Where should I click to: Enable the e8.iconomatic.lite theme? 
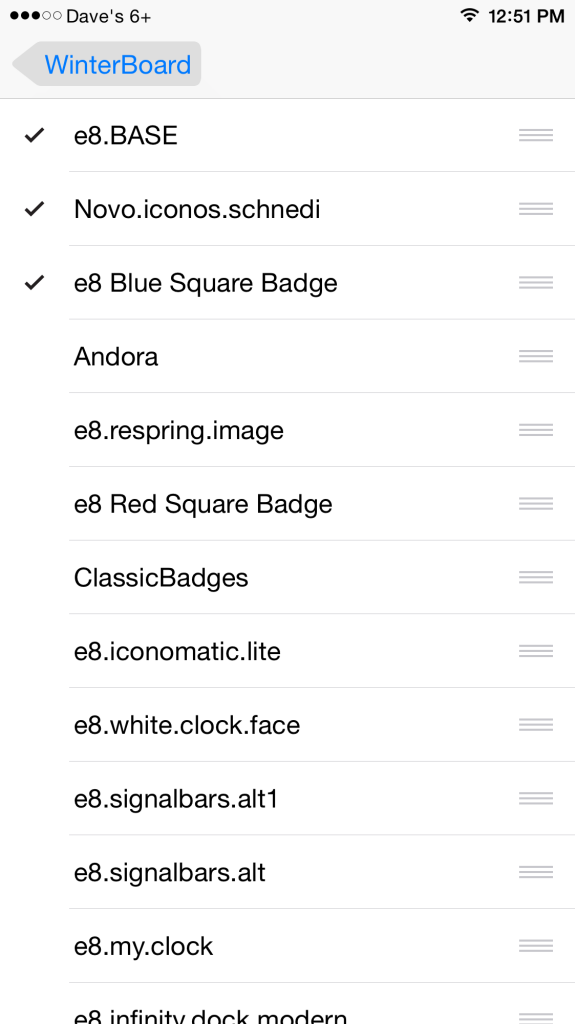(x=288, y=651)
